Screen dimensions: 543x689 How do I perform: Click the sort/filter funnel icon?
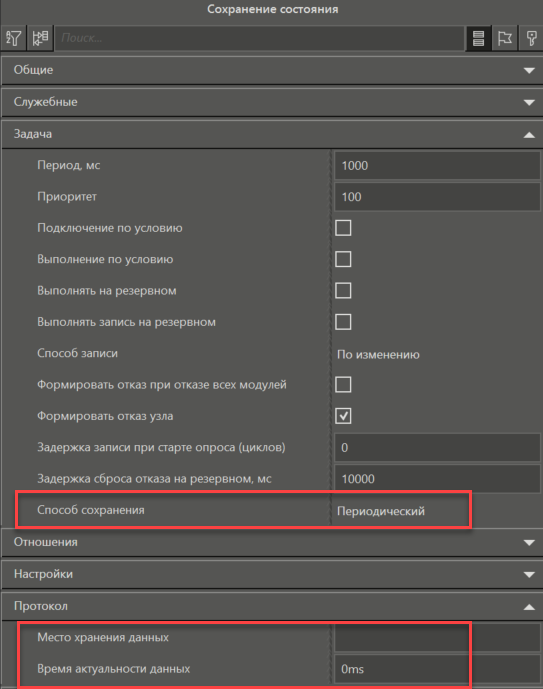(x=14, y=38)
